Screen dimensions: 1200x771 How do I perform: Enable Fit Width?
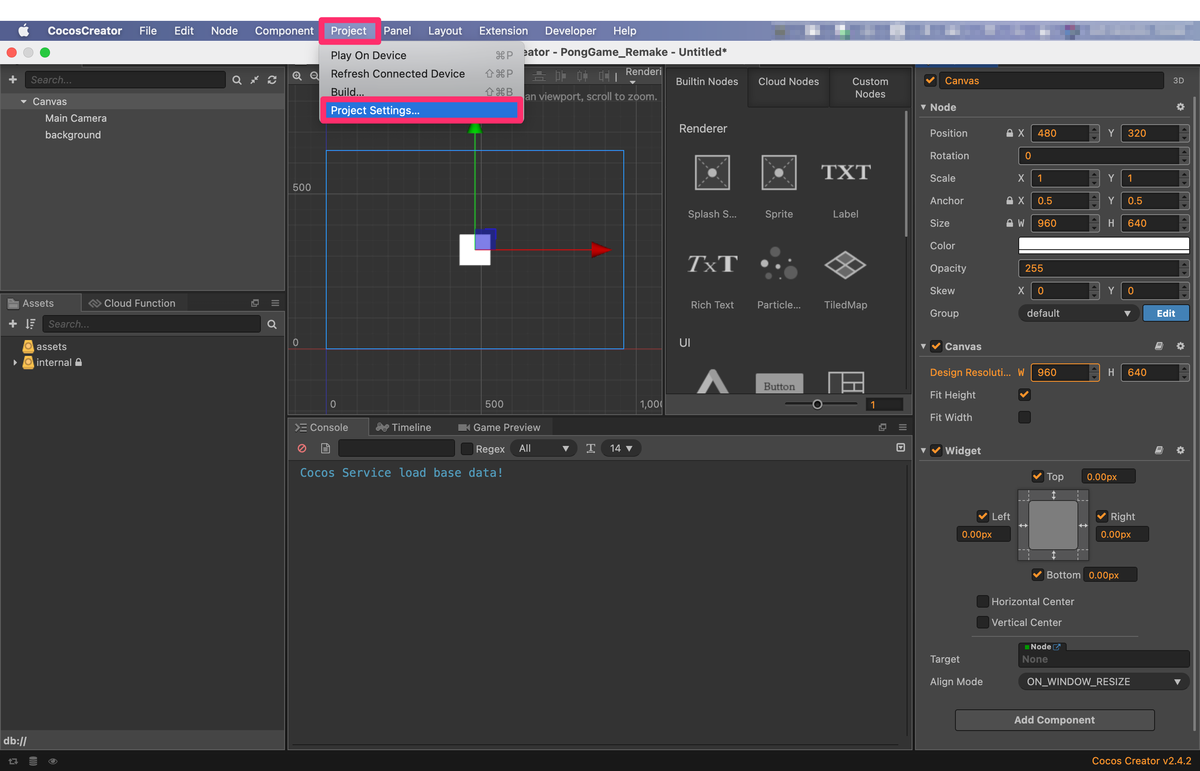click(1024, 417)
